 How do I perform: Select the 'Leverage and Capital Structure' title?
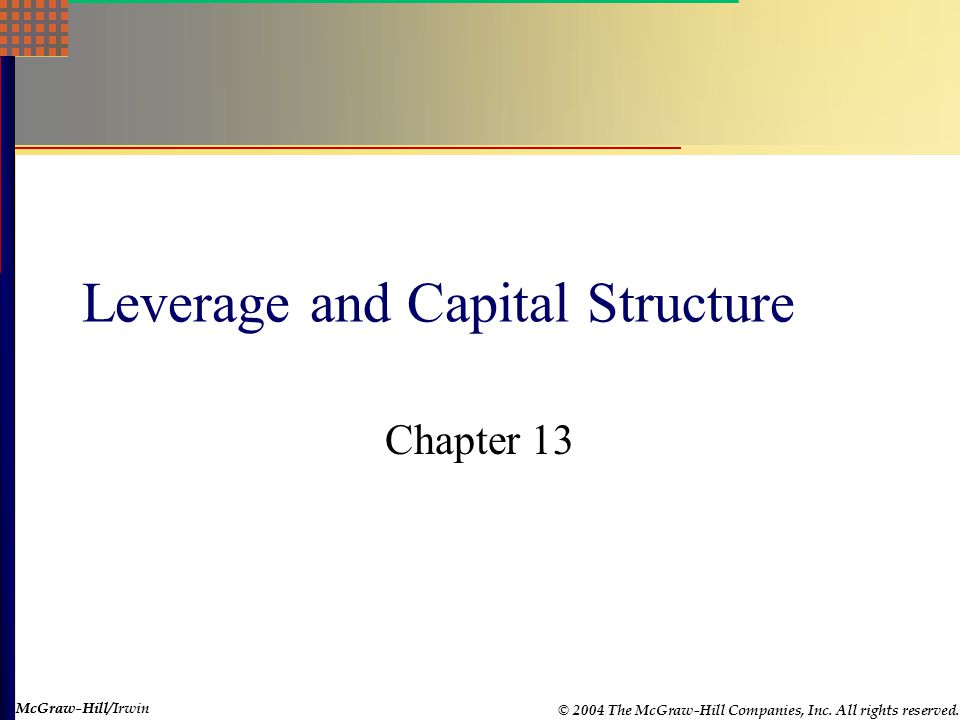[x=438, y=305]
